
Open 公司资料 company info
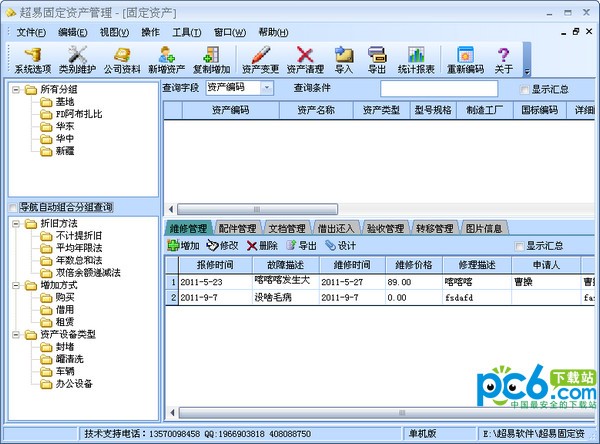[122, 60]
